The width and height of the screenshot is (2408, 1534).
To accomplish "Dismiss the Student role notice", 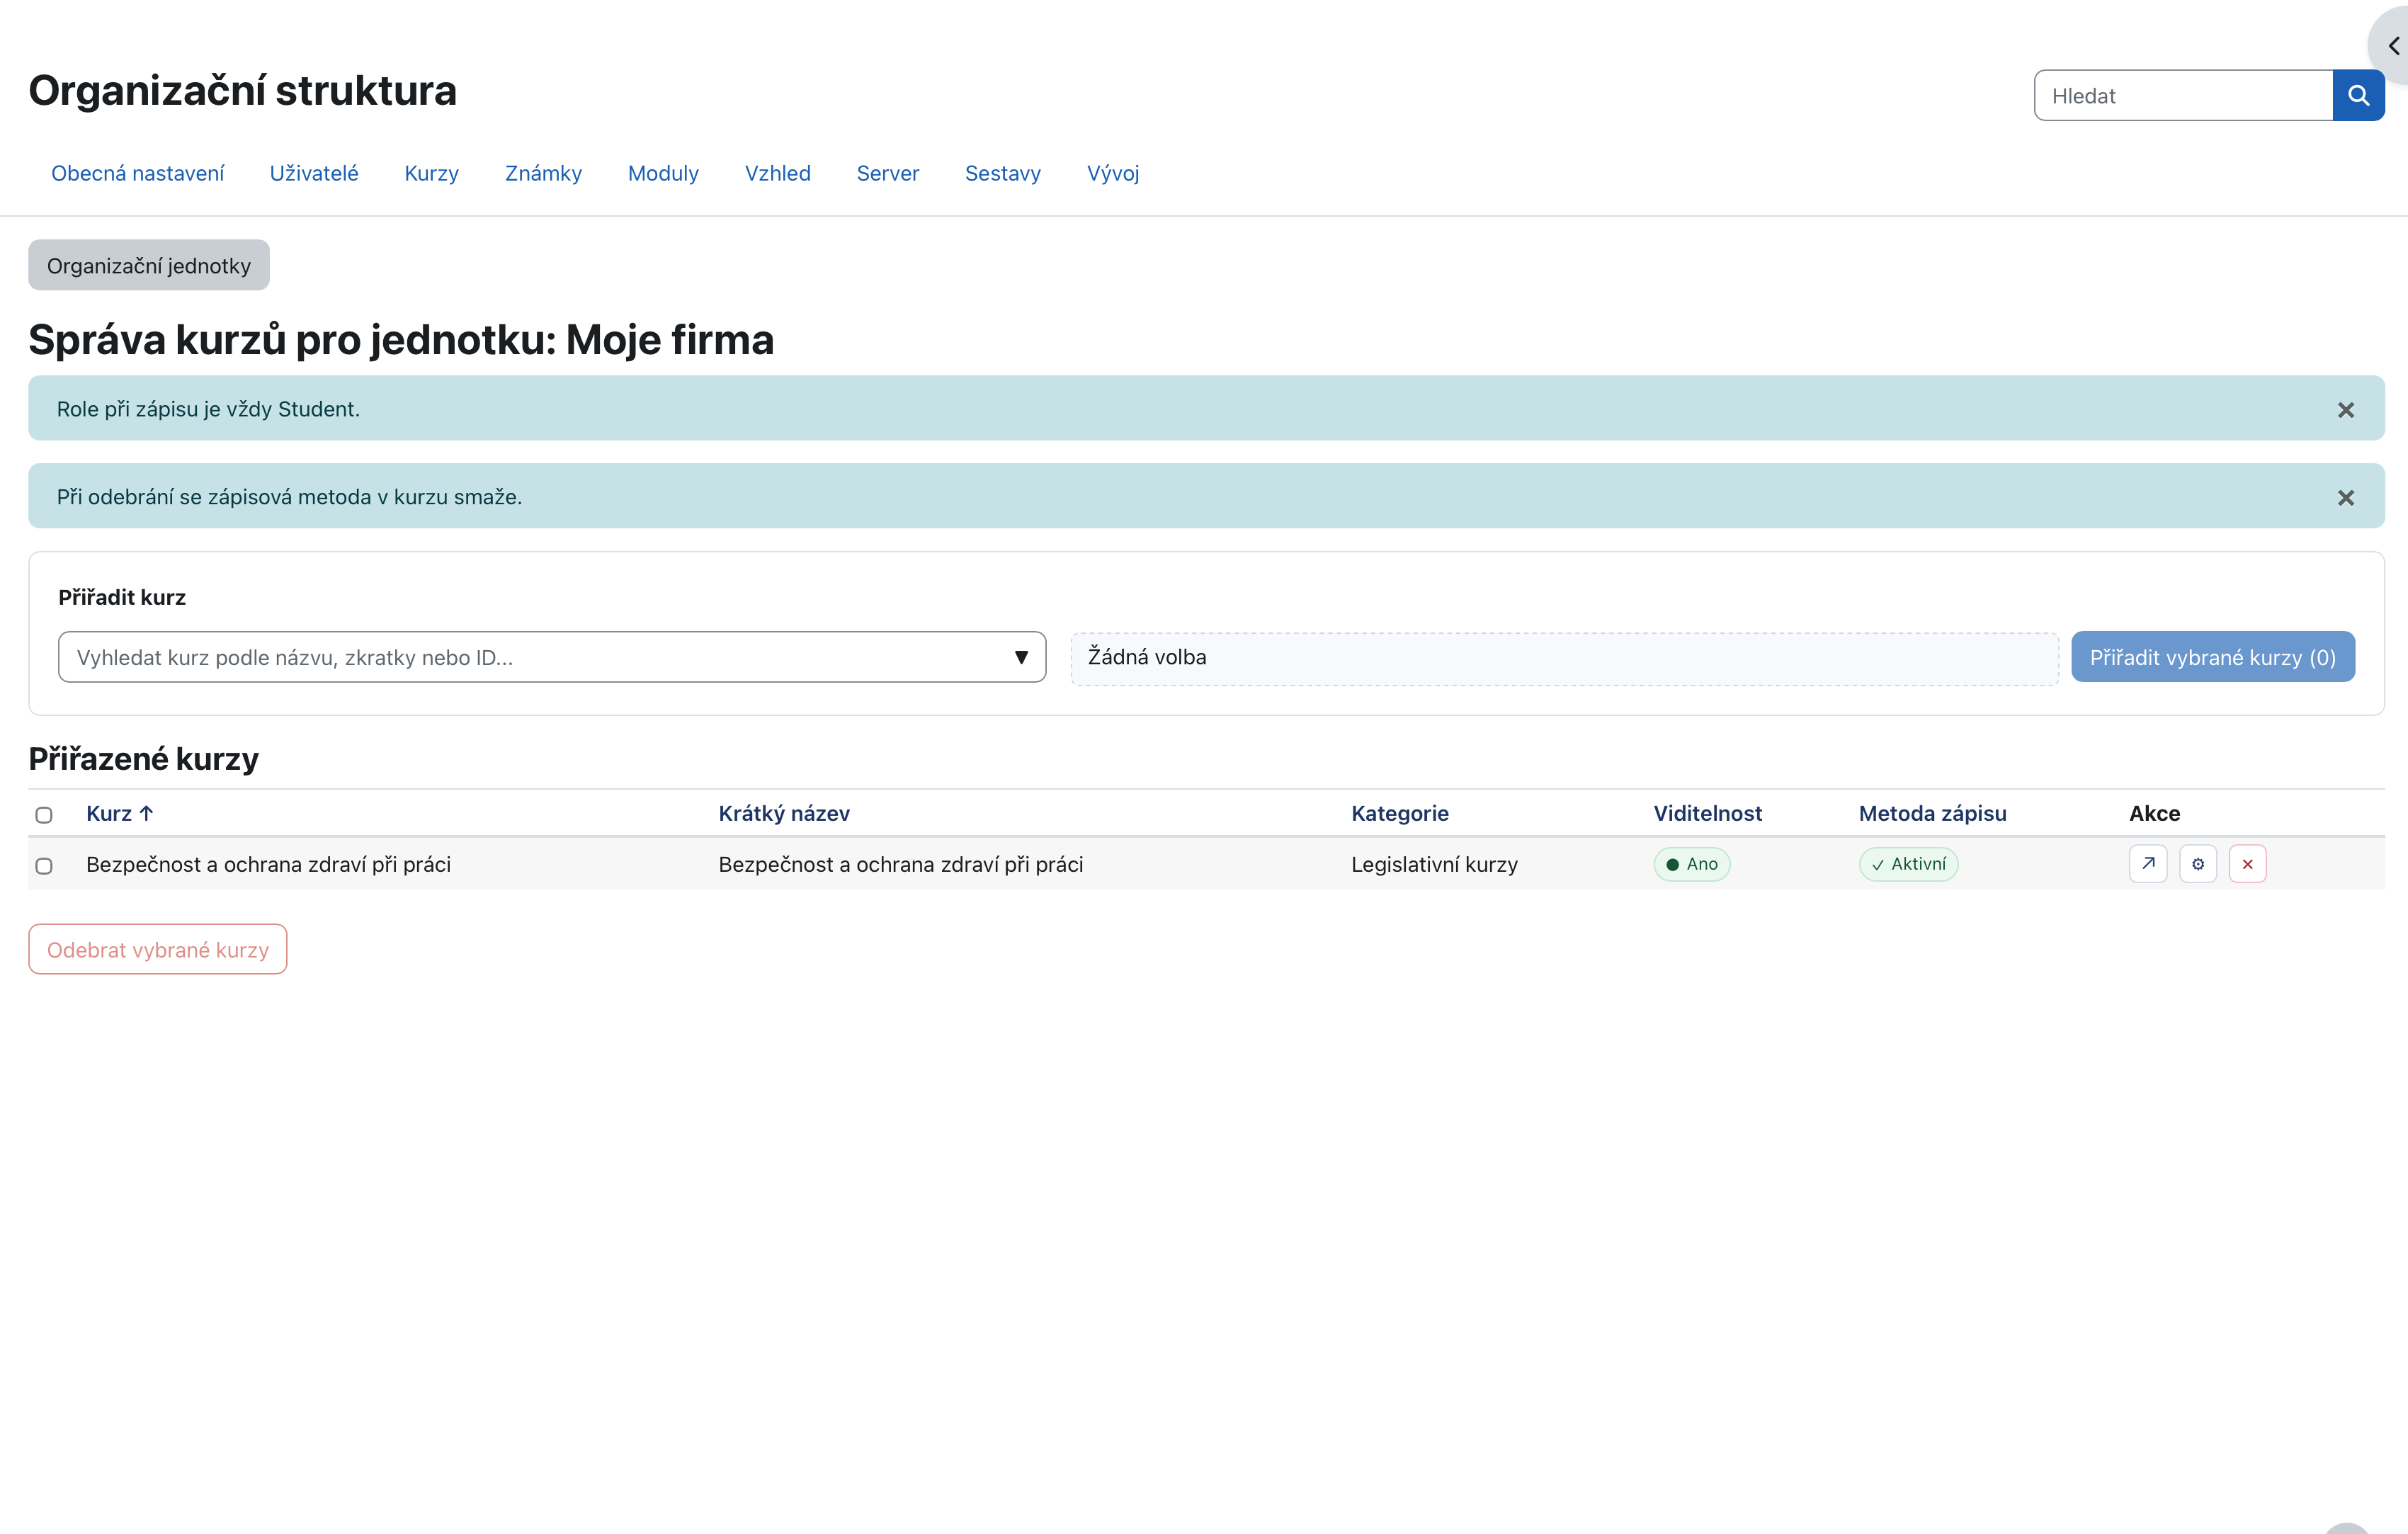I will (x=2346, y=410).
